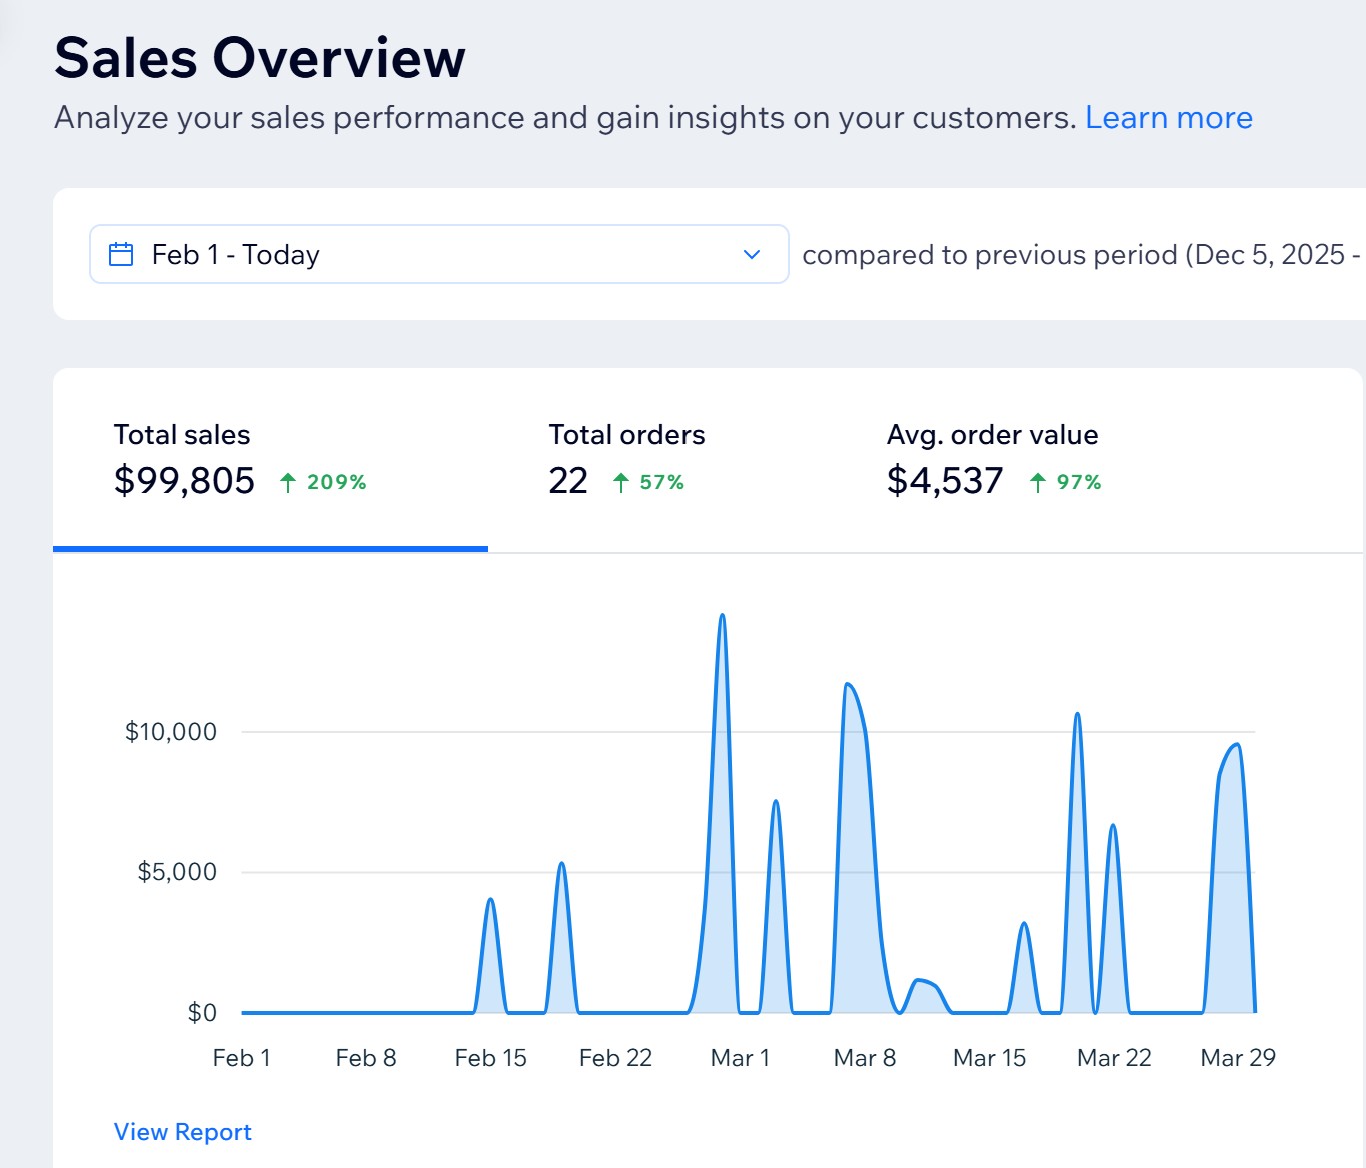
Task: Click the green up arrow beside 57%
Action: pos(621,483)
